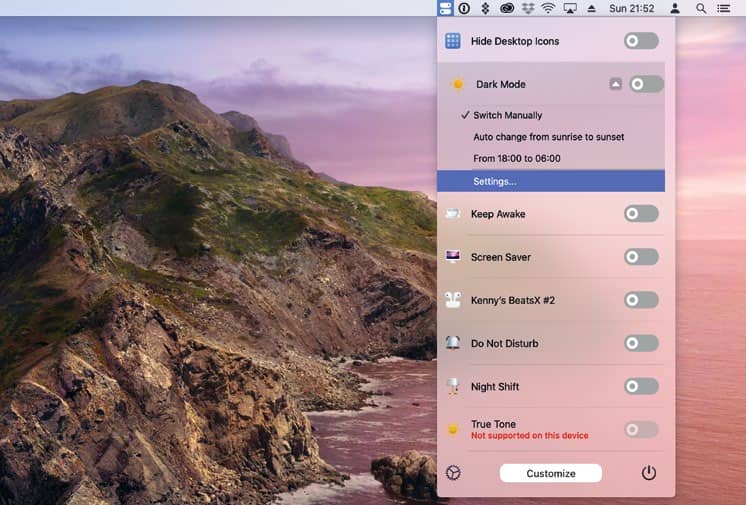Click the True Tone sun icon
Image resolution: width=746 pixels, height=505 pixels.
[x=452, y=429]
